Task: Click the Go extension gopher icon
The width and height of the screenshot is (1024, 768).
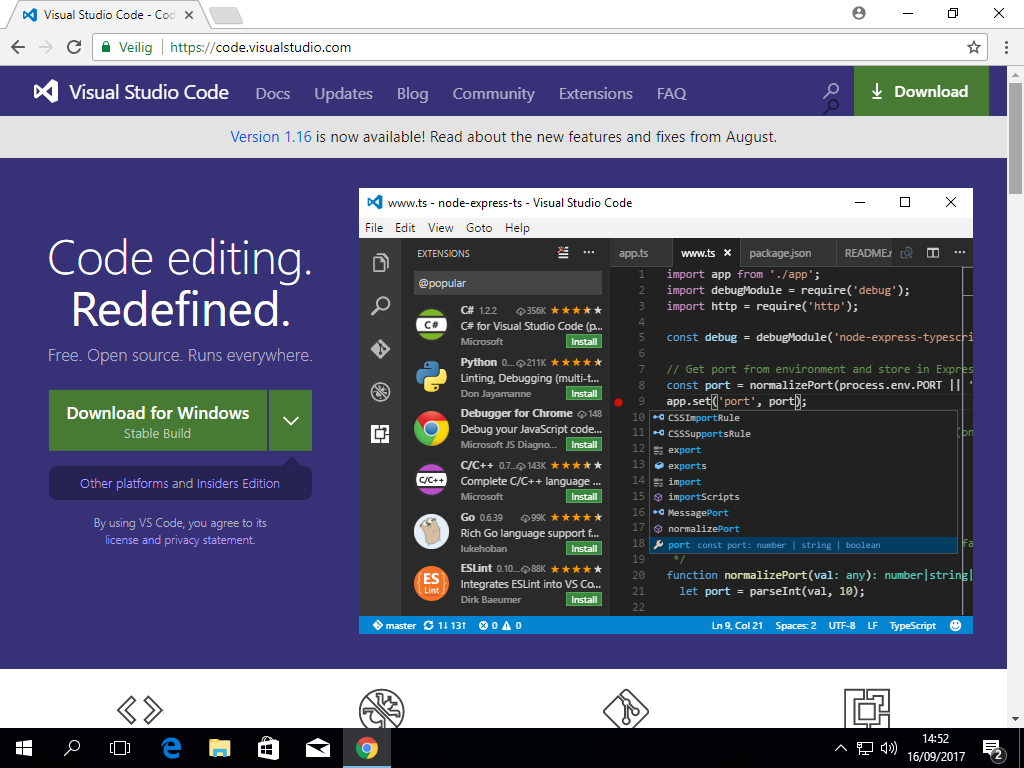Action: point(432,531)
